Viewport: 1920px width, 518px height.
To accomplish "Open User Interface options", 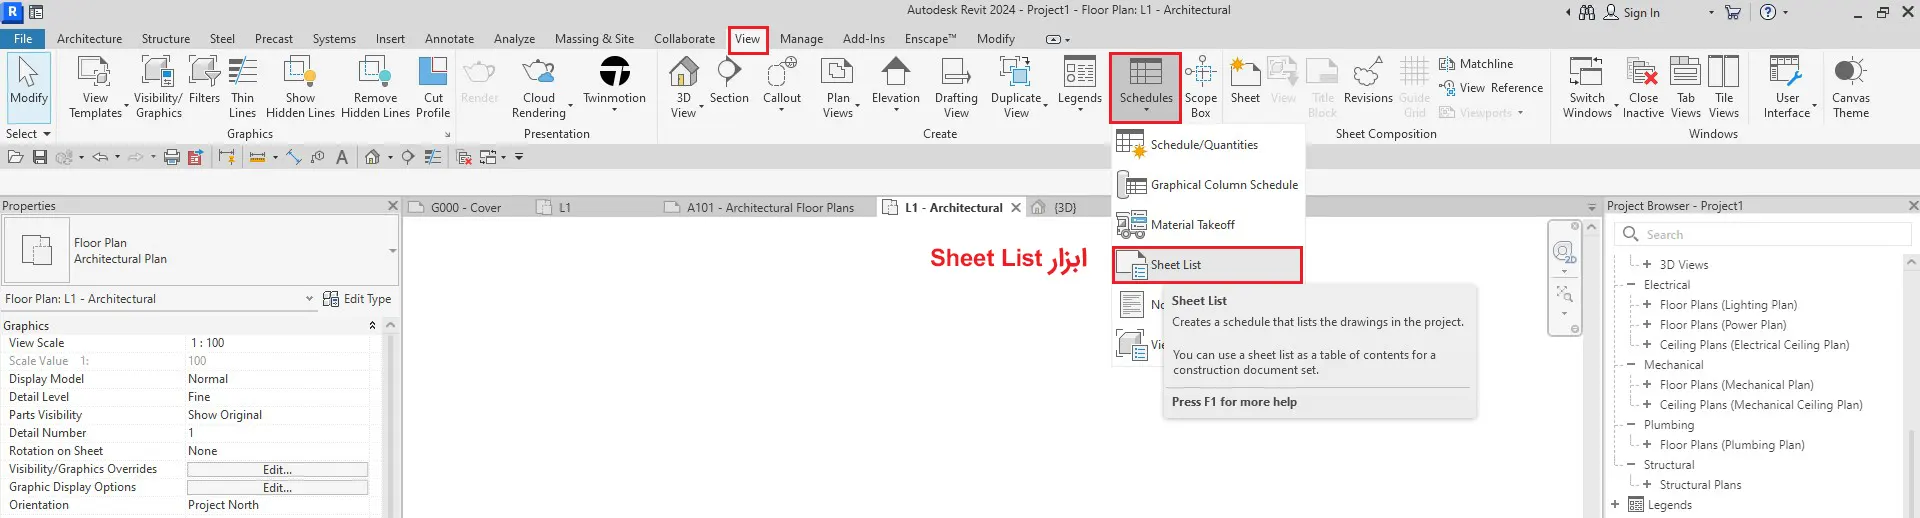I will point(1787,88).
